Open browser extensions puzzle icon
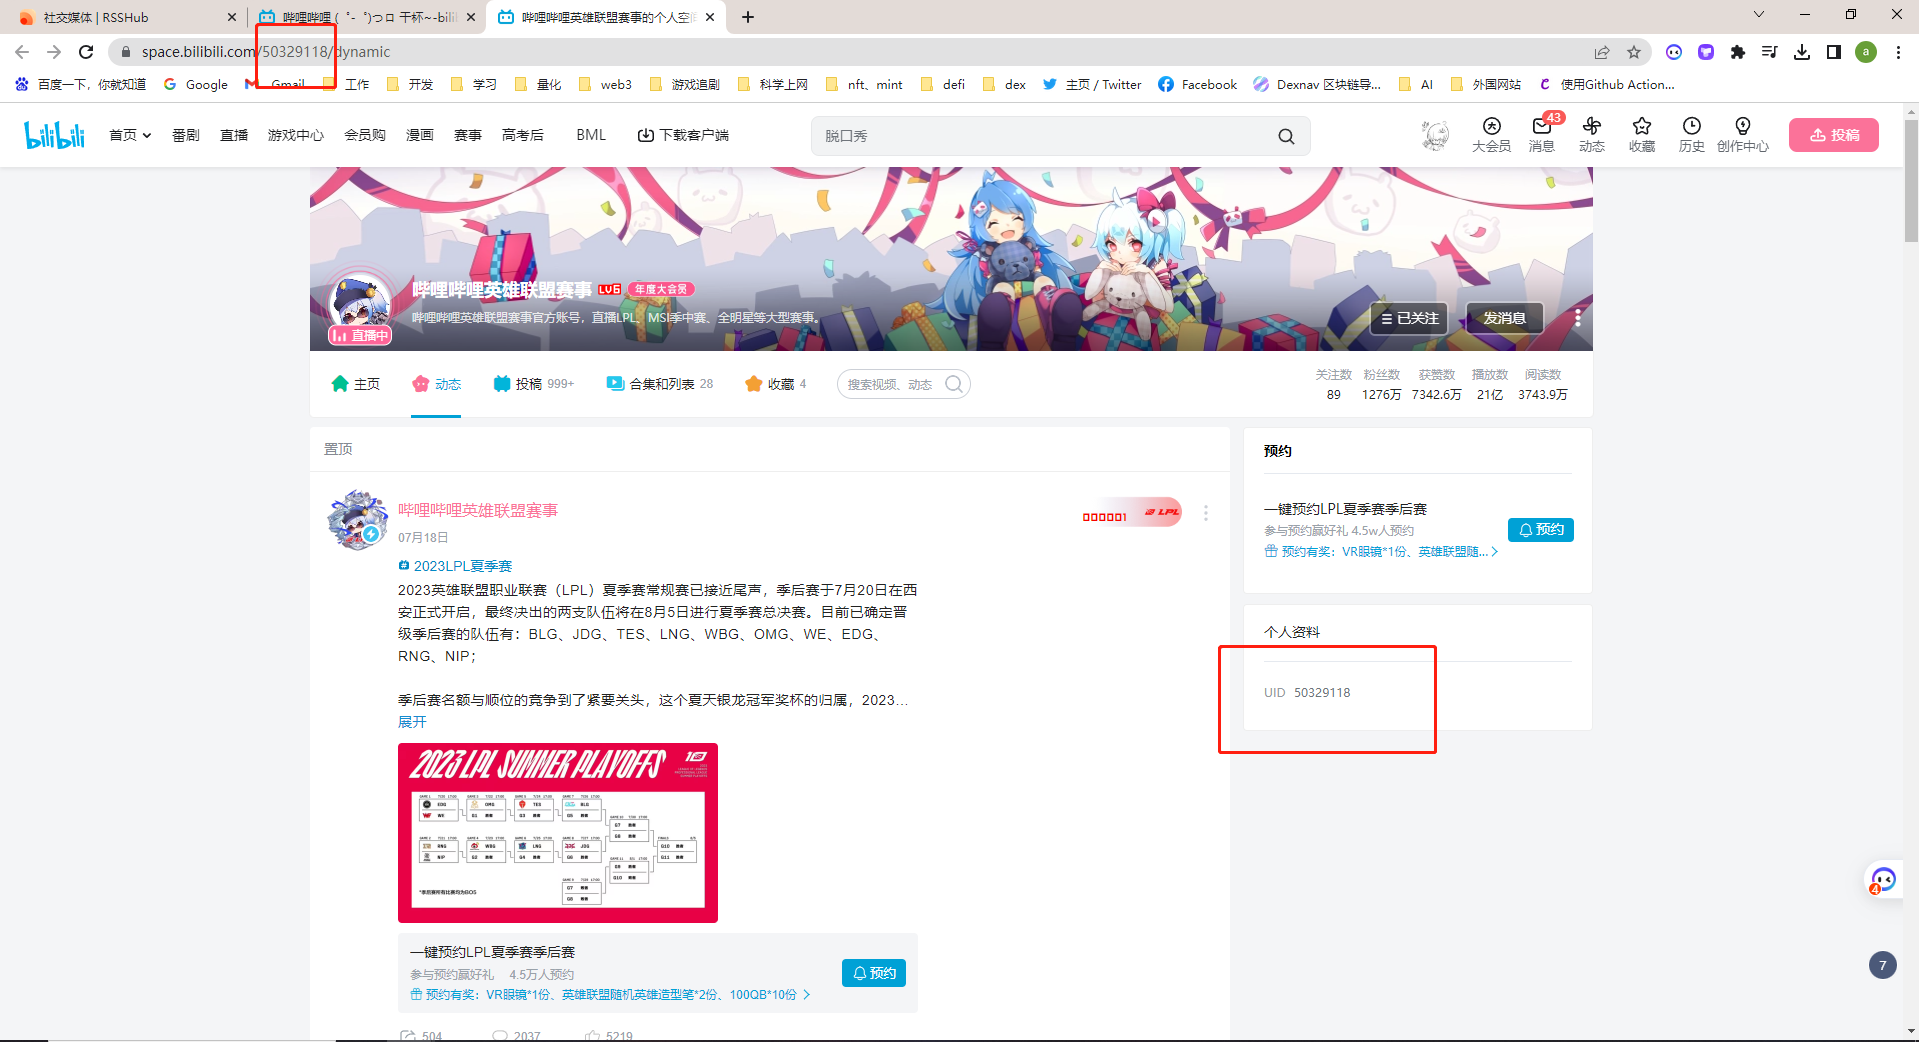Image resolution: width=1919 pixels, height=1042 pixels. [x=1738, y=52]
